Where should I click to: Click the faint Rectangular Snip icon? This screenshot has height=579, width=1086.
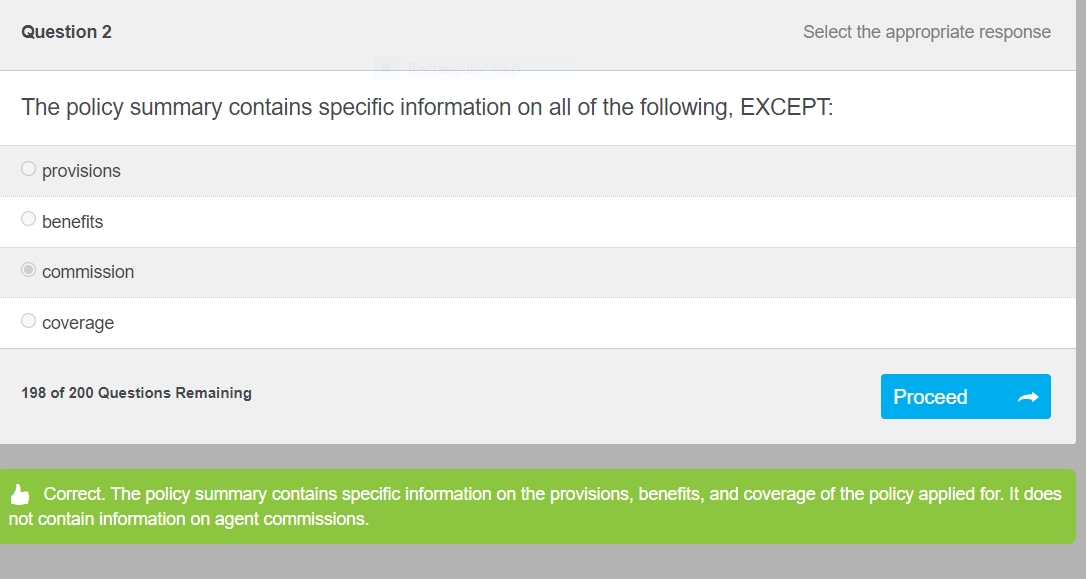tap(386, 69)
